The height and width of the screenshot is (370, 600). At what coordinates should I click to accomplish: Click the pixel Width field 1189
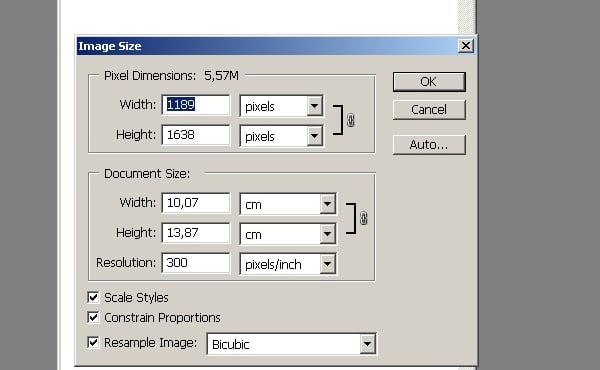[x=196, y=105]
